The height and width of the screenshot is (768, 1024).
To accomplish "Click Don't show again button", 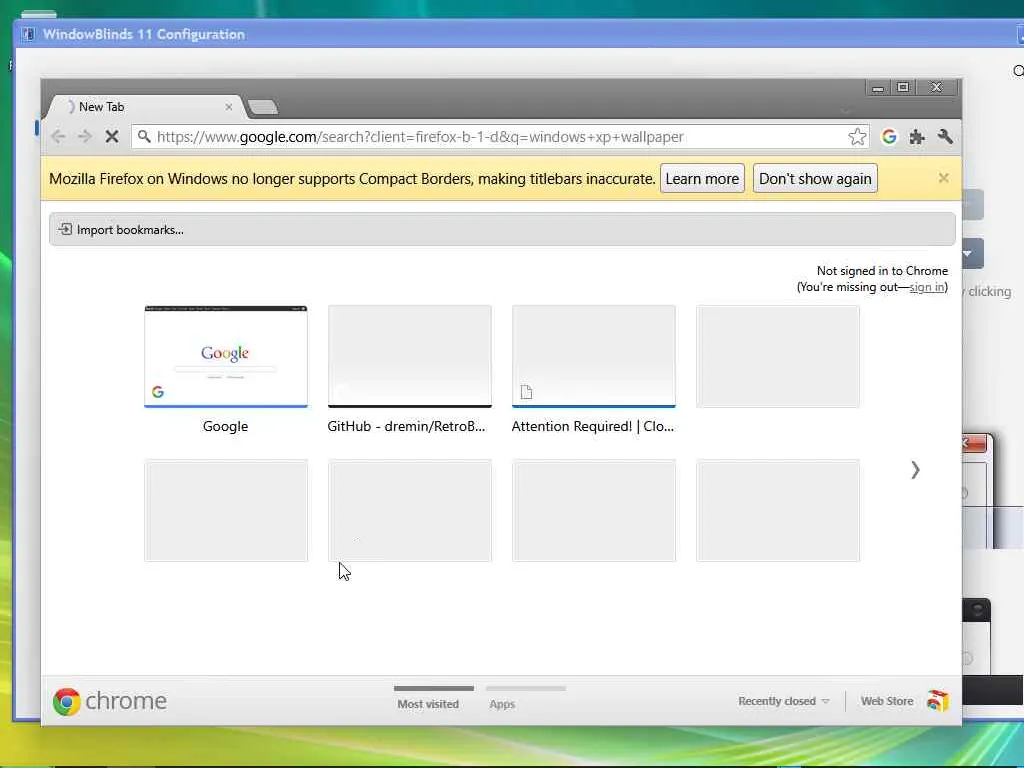I will pyautogui.click(x=815, y=178).
